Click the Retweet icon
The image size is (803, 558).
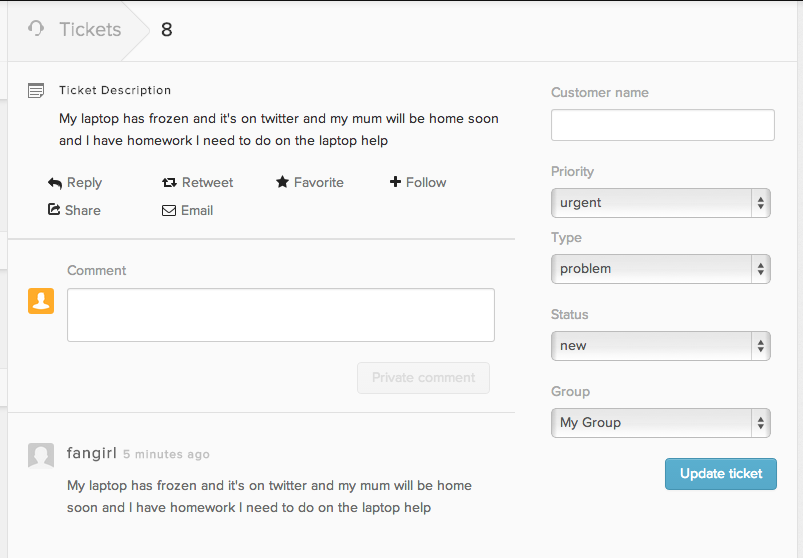(169, 183)
